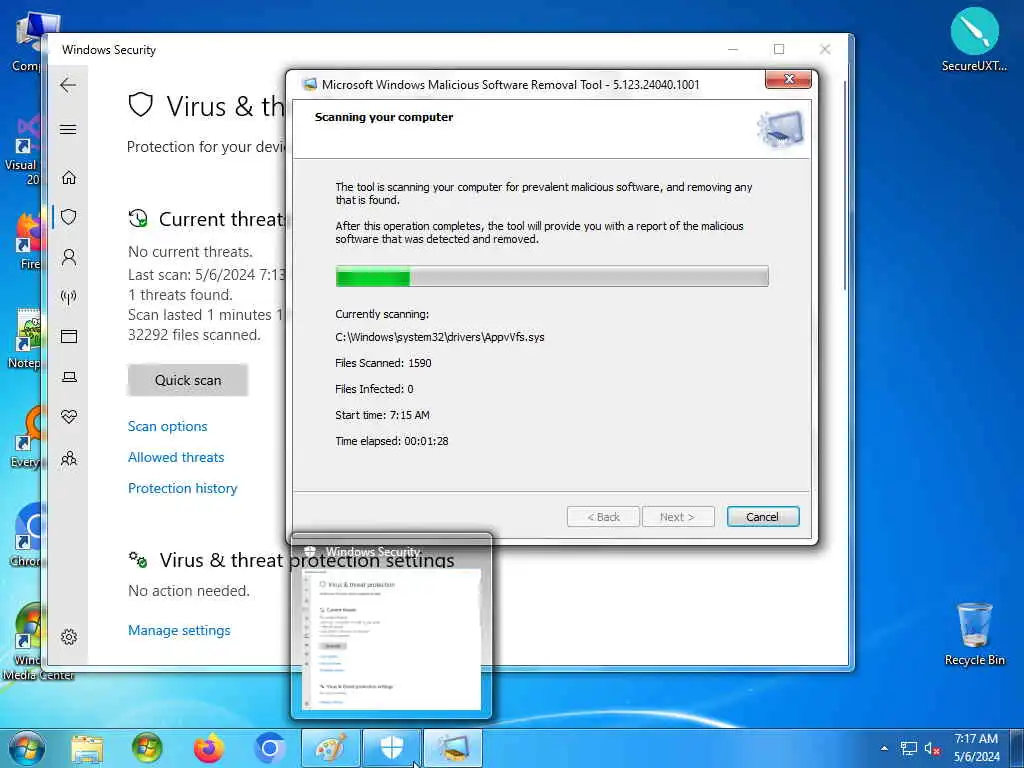The width and height of the screenshot is (1024, 768).
Task: Open Protection history link
Action: click(182, 488)
